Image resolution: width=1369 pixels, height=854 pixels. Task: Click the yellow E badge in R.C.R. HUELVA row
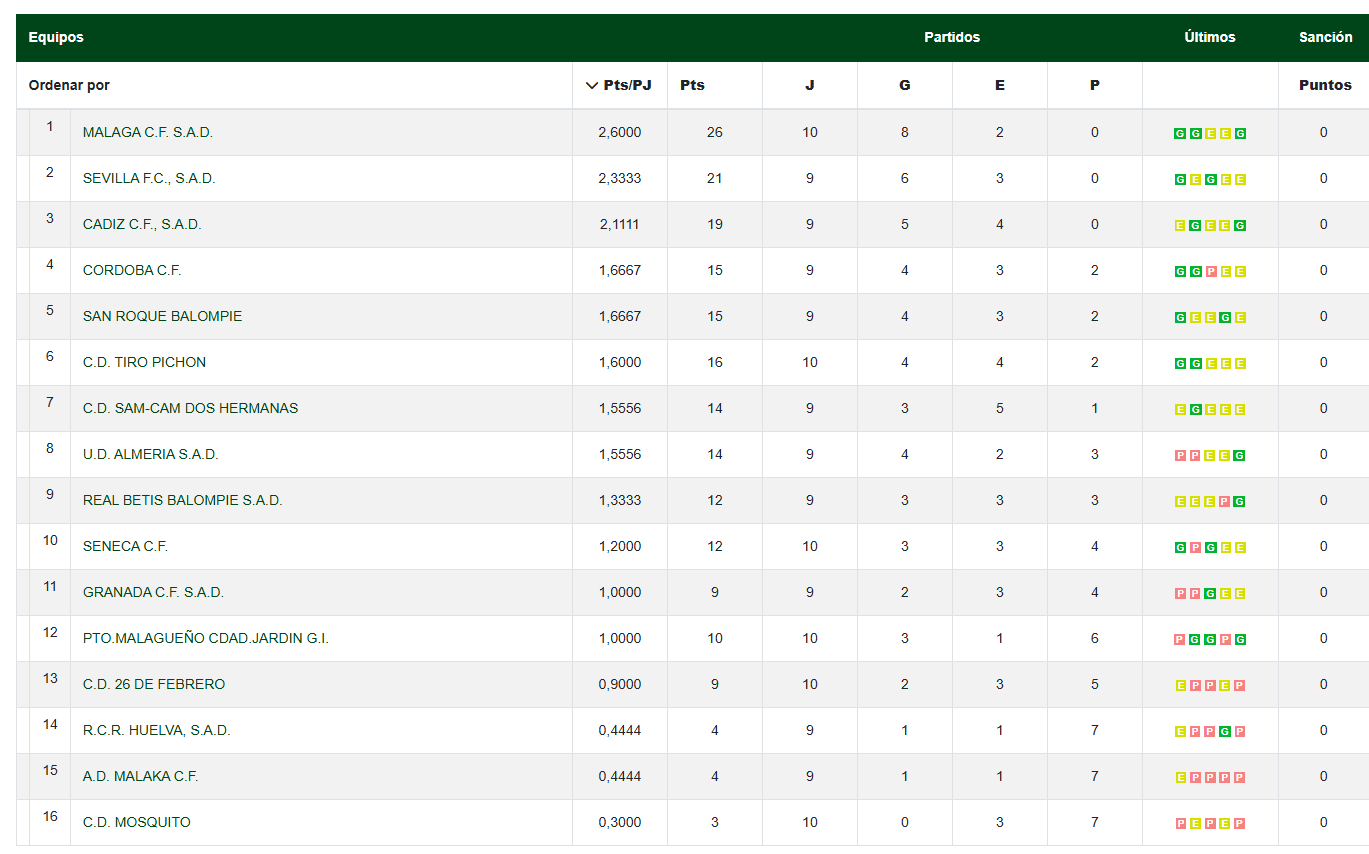click(1181, 732)
